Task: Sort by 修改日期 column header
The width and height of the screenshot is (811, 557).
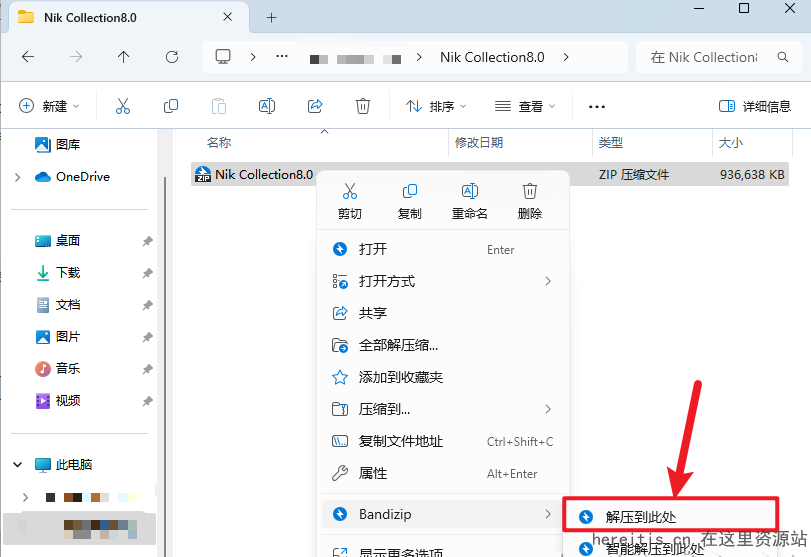Action: [x=478, y=142]
